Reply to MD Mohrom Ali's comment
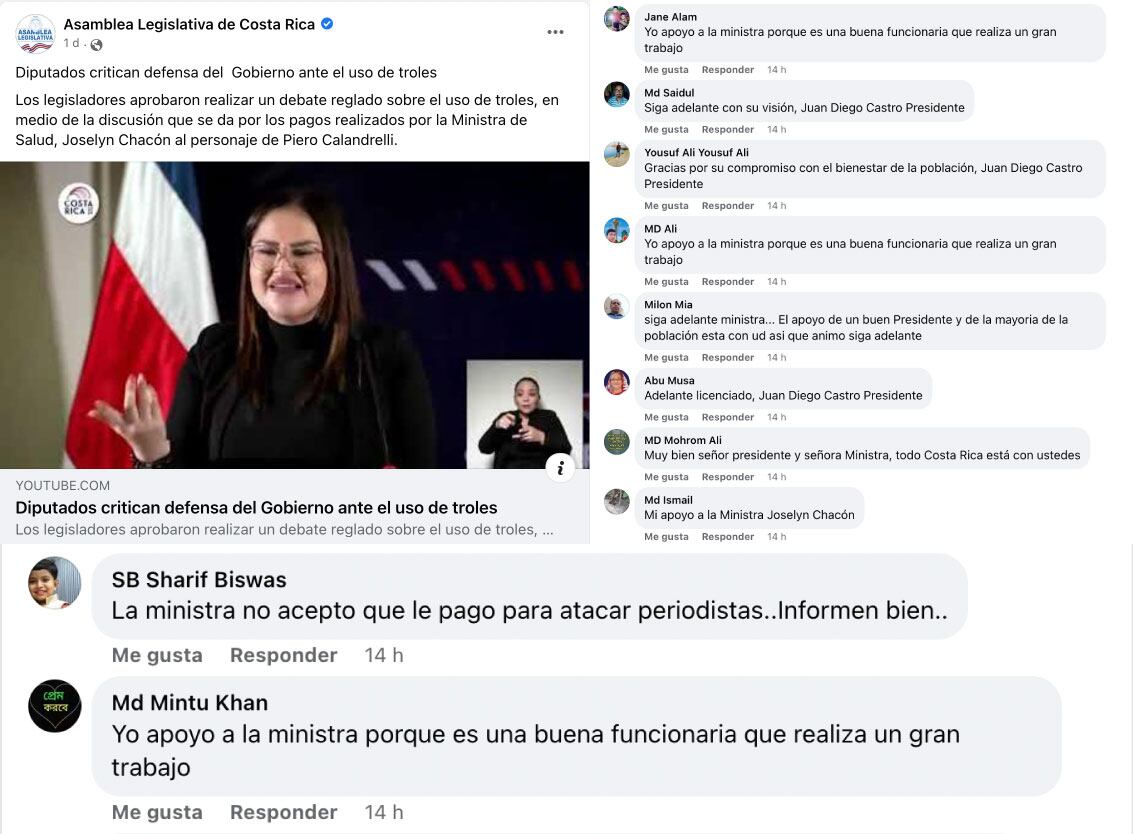The height and width of the screenshot is (834, 1133). 728,477
